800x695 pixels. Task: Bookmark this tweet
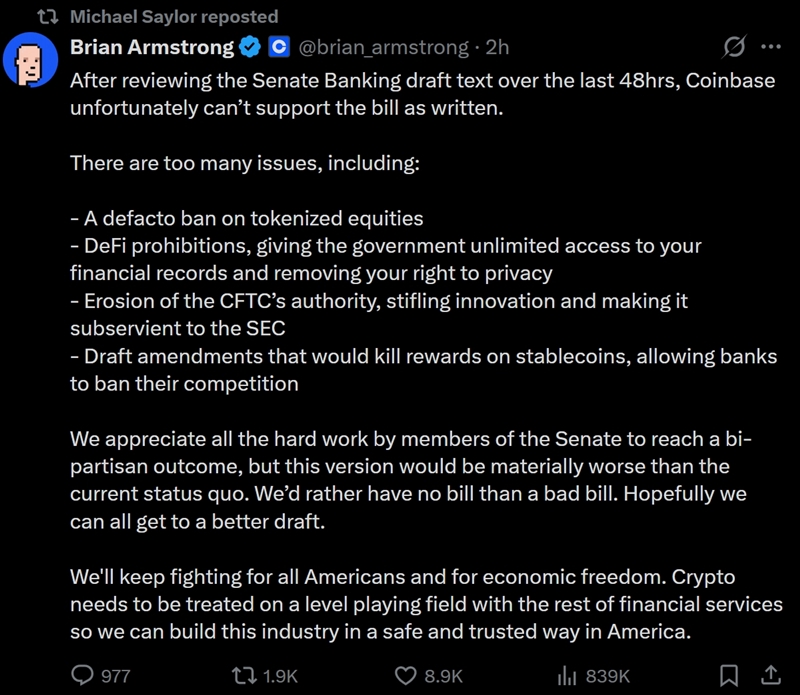tap(730, 676)
